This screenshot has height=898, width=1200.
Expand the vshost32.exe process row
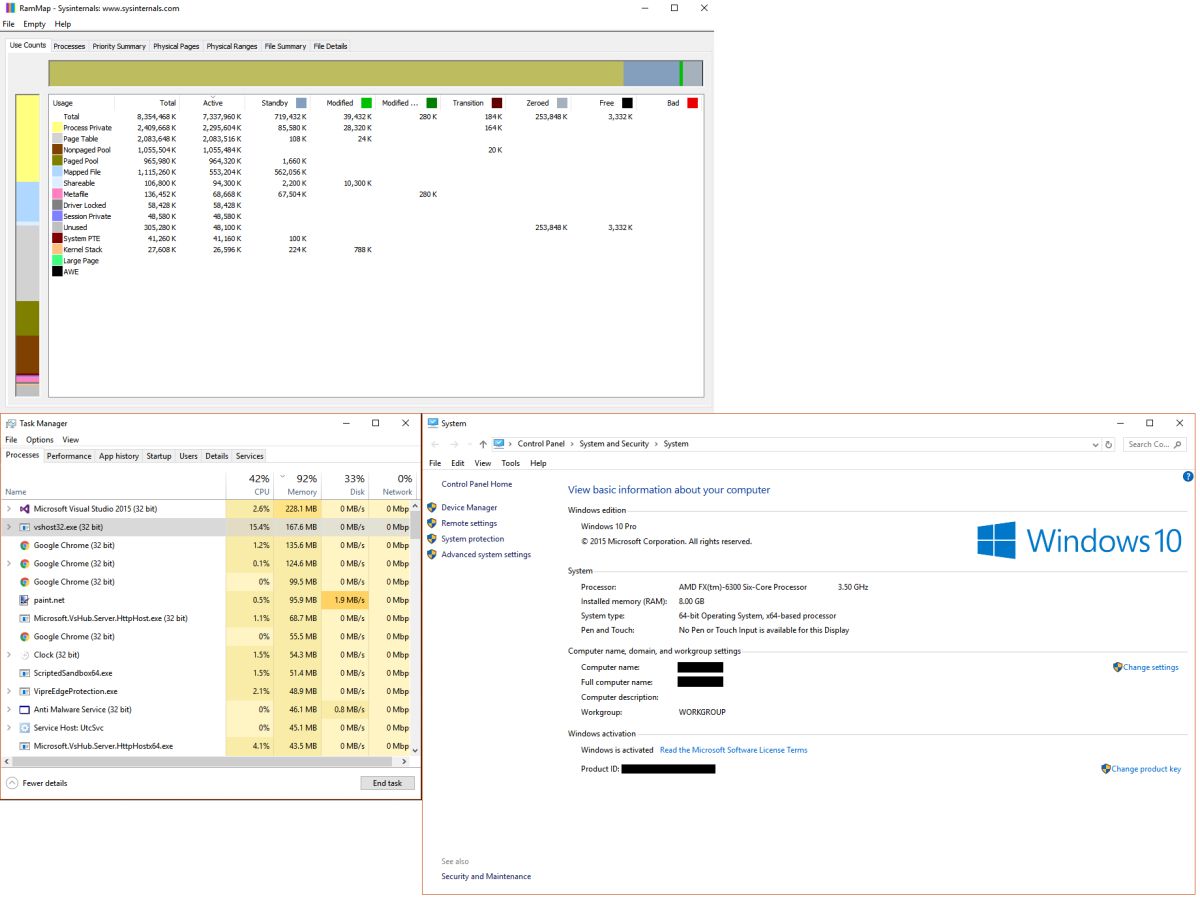click(9, 527)
